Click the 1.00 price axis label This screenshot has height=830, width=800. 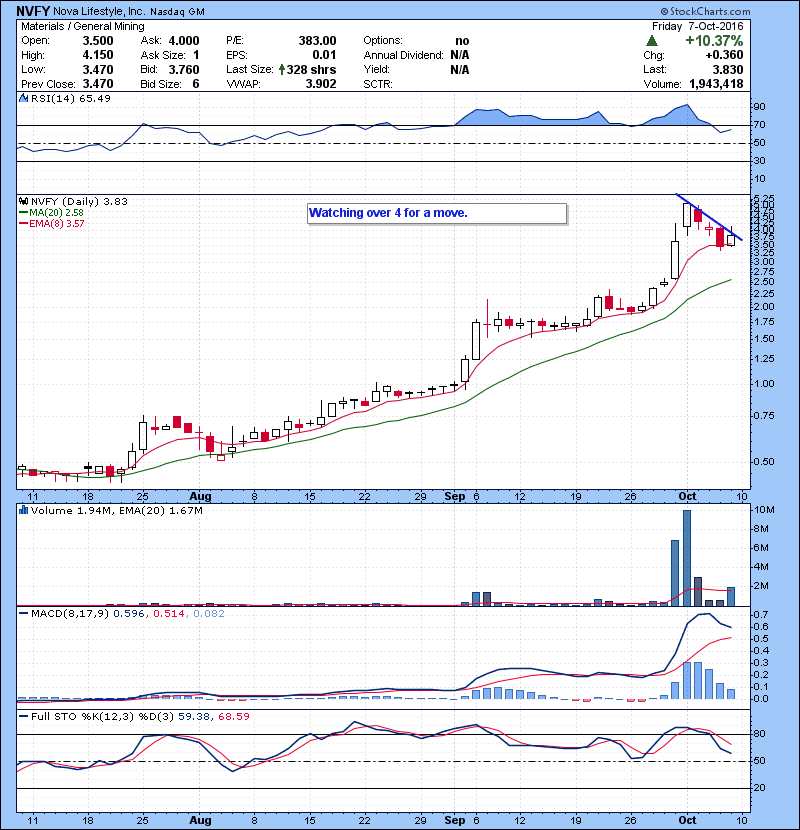pyautogui.click(x=764, y=383)
